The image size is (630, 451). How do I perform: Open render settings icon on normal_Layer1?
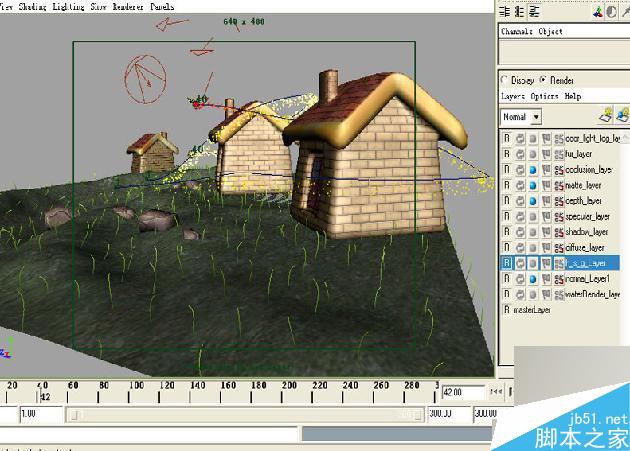point(559,279)
